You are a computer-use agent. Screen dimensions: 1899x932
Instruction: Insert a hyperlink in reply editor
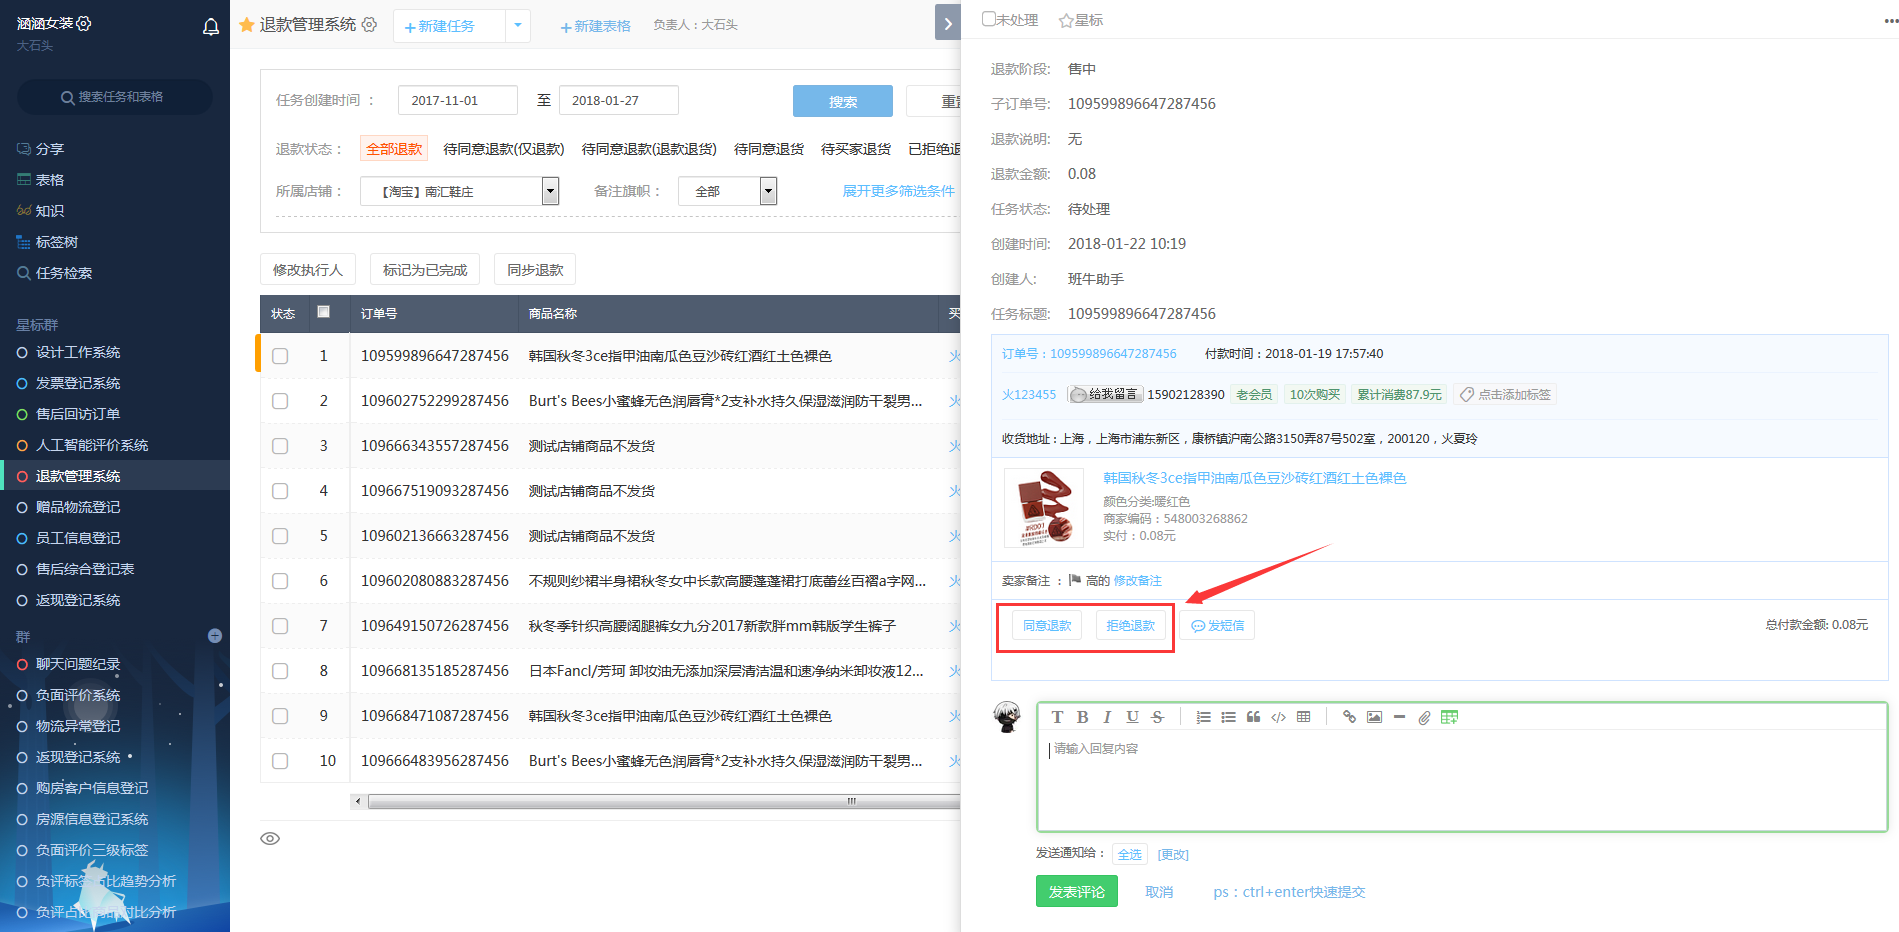(x=1349, y=717)
